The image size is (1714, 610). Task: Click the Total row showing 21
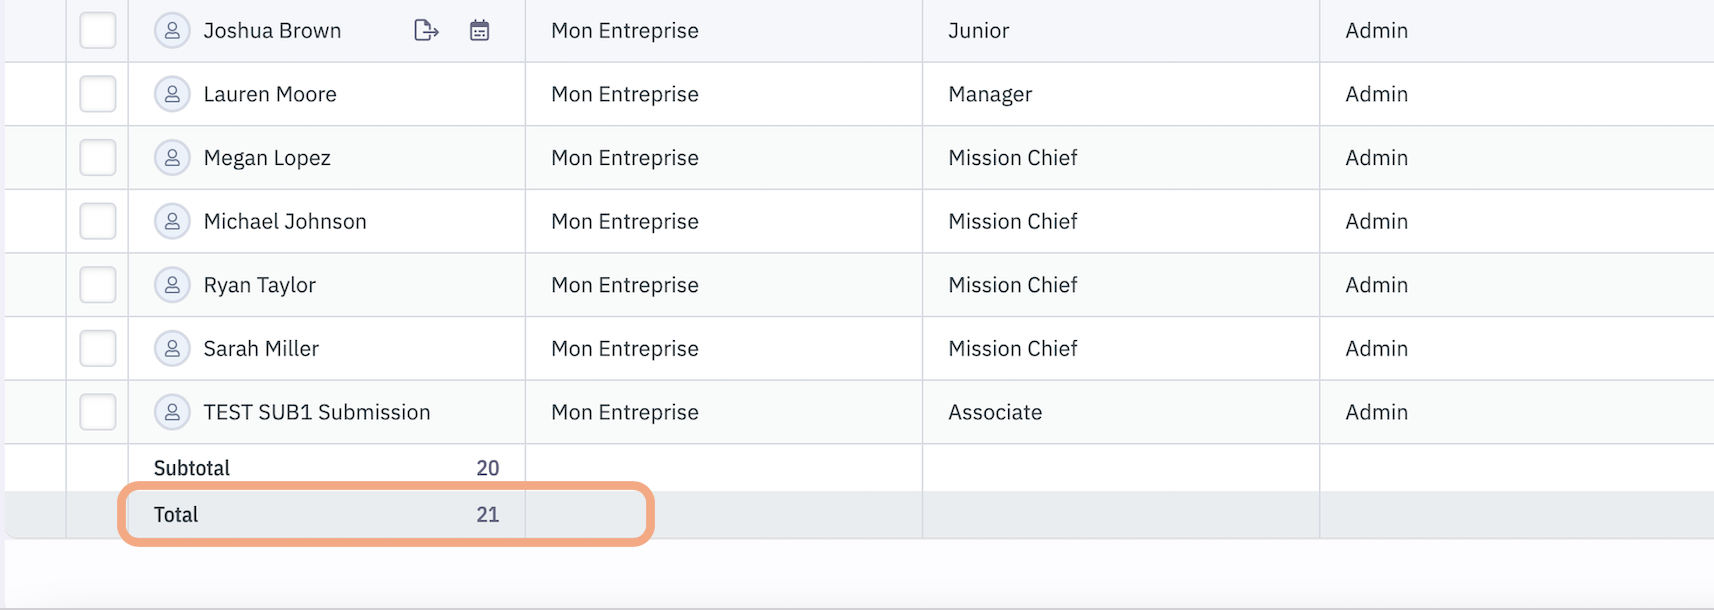[x=326, y=515]
